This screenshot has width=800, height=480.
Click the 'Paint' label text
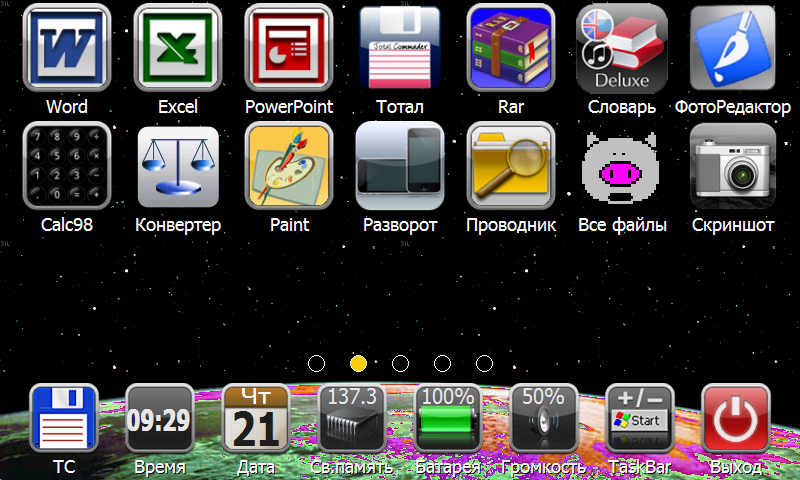pyautogui.click(x=289, y=225)
